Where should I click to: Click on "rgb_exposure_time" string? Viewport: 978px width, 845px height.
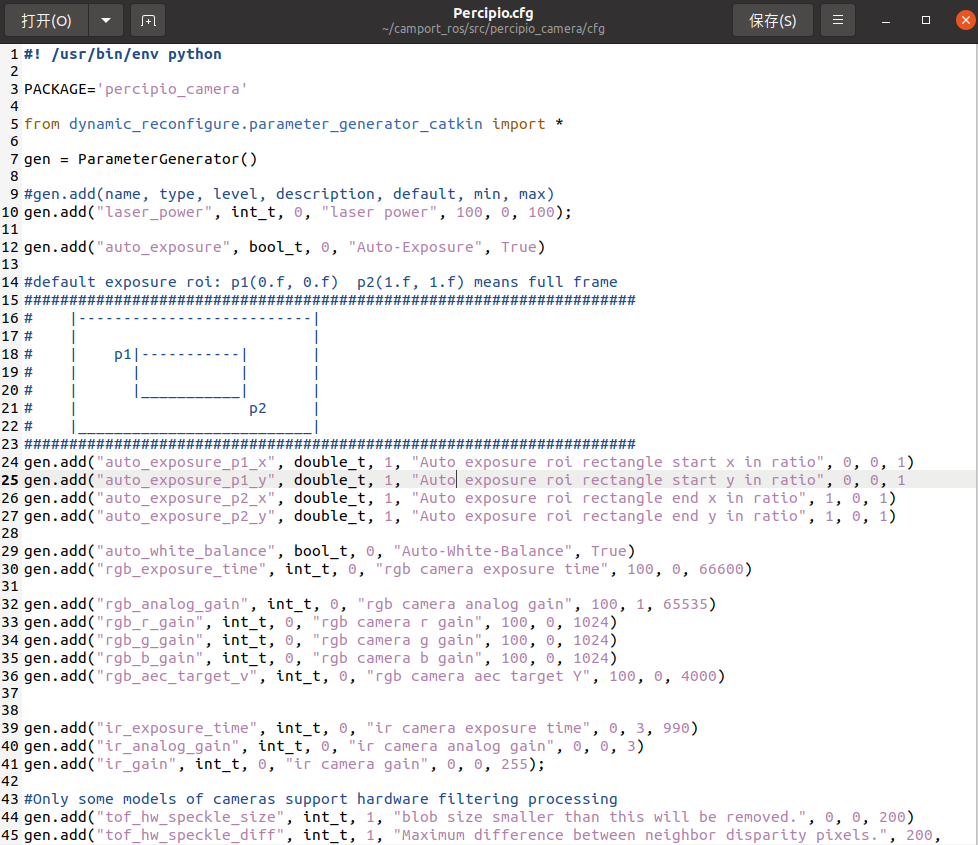(182, 569)
